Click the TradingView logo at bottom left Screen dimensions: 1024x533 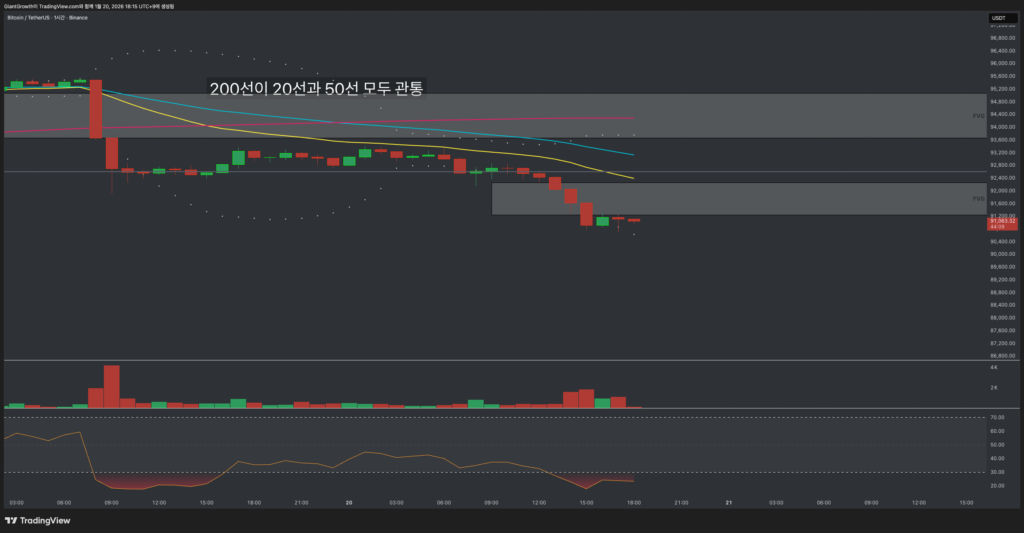coord(30,521)
